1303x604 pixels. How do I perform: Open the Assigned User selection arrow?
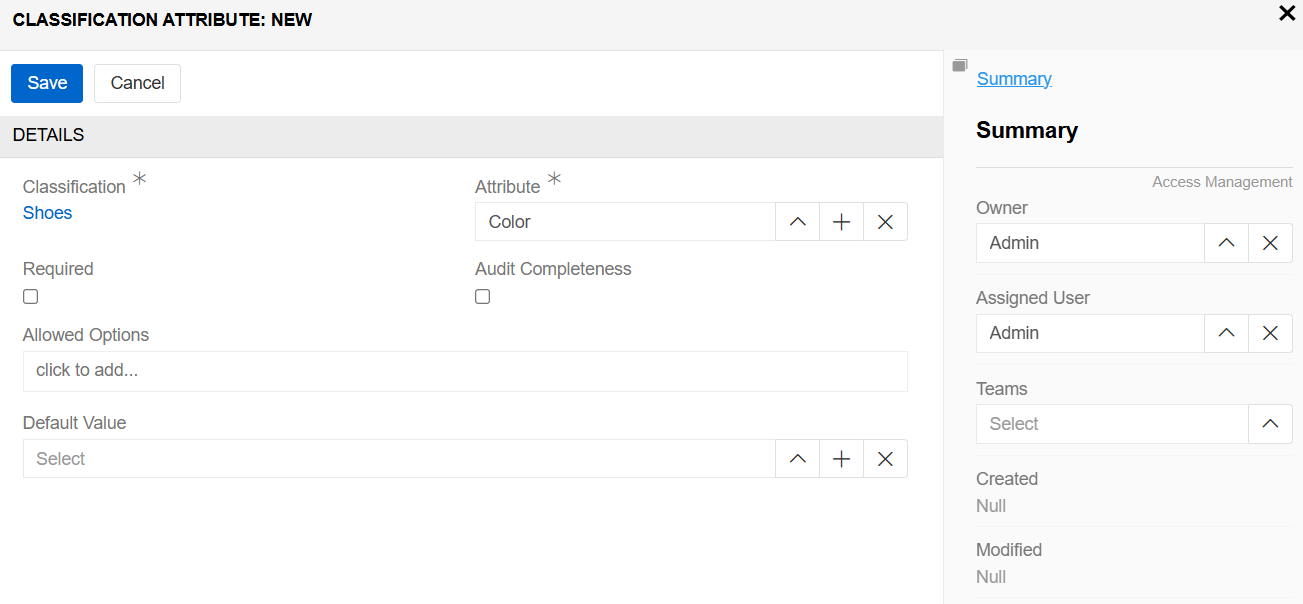coord(1226,333)
